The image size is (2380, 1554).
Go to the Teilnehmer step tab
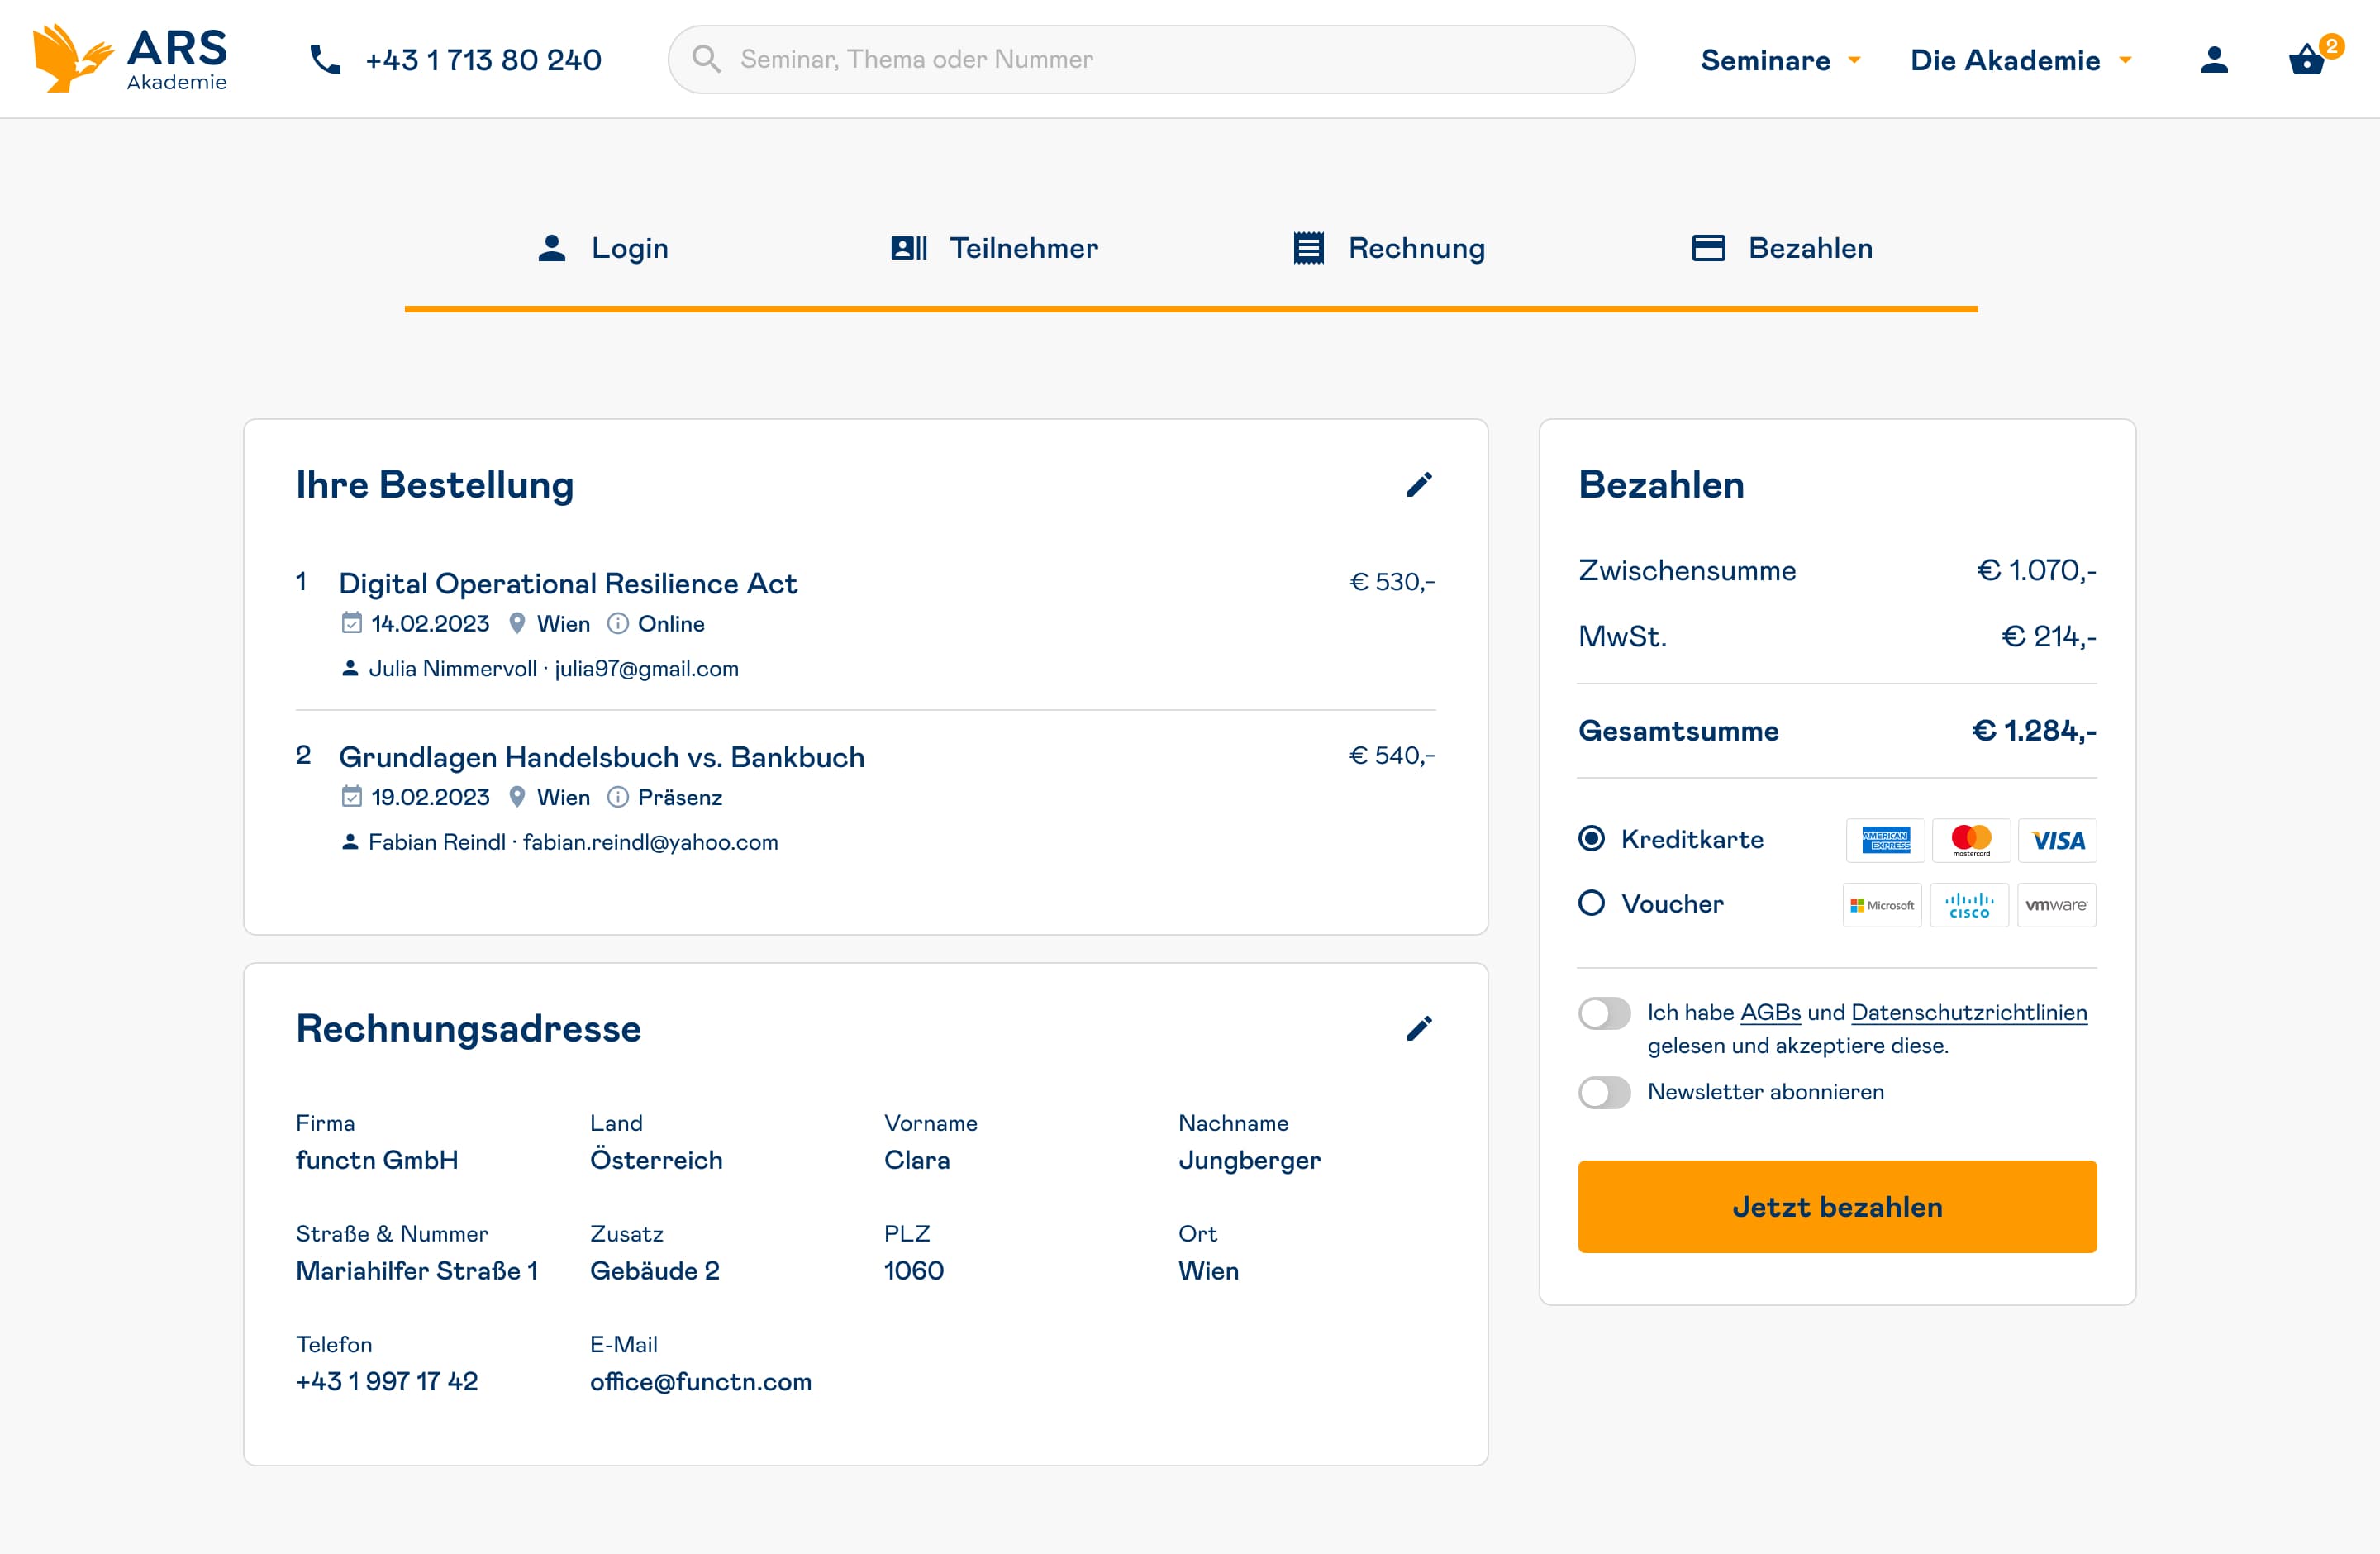[994, 248]
